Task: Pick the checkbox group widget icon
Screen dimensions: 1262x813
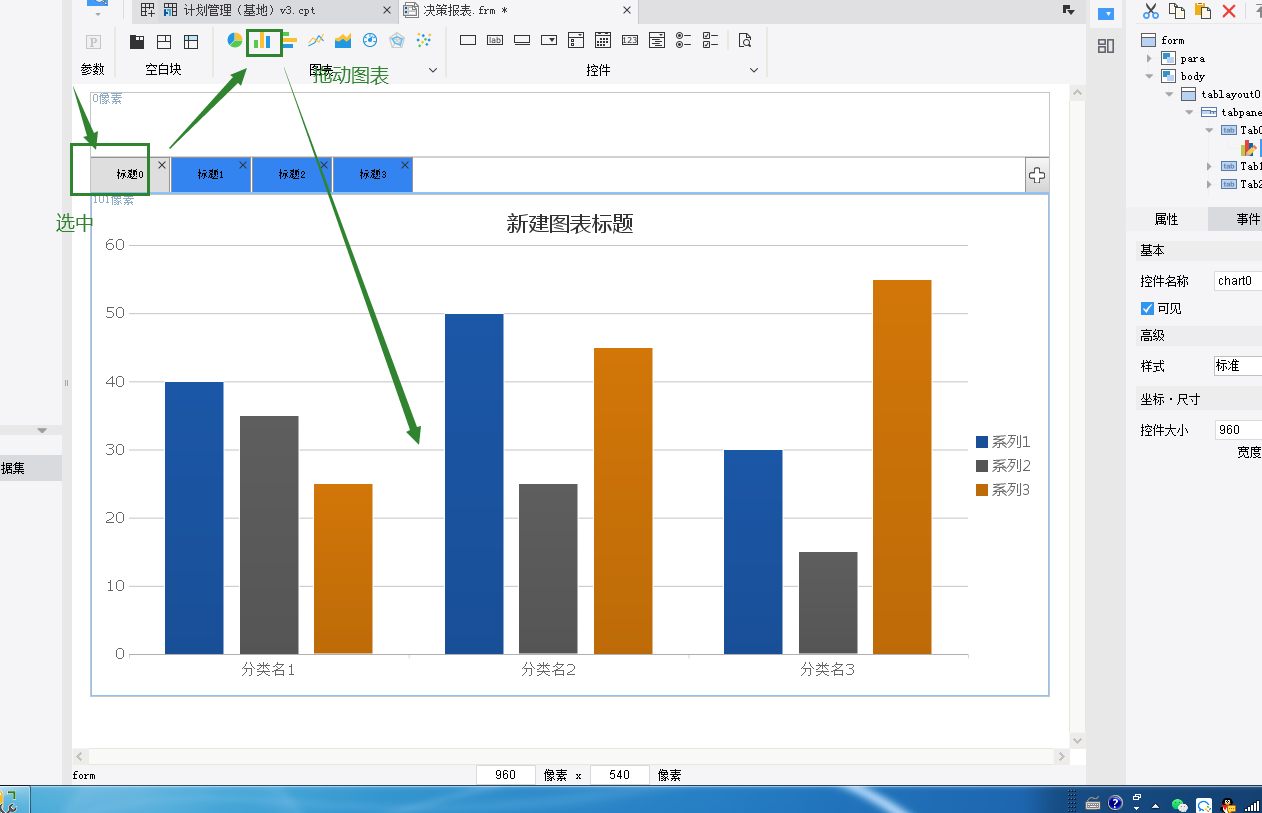Action: tap(711, 41)
